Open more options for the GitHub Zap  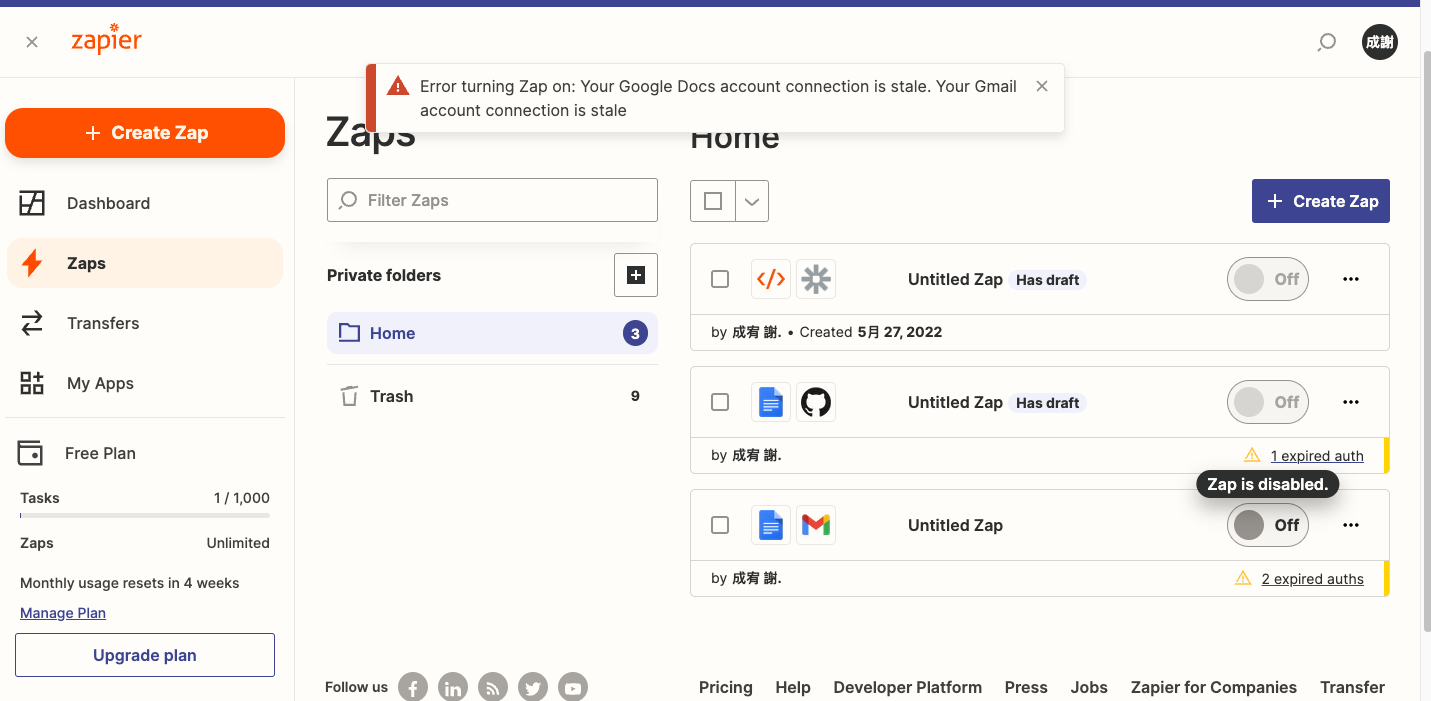pos(1351,402)
